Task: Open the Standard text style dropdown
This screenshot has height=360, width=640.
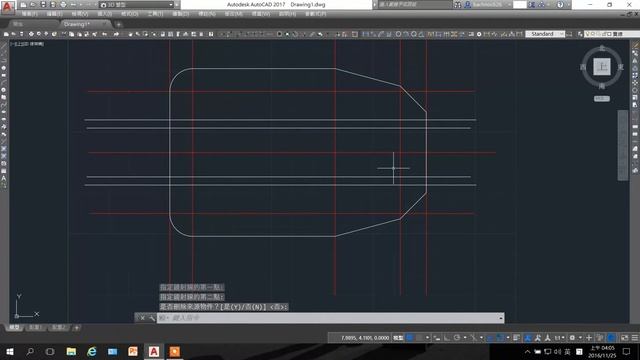Action: [545, 34]
